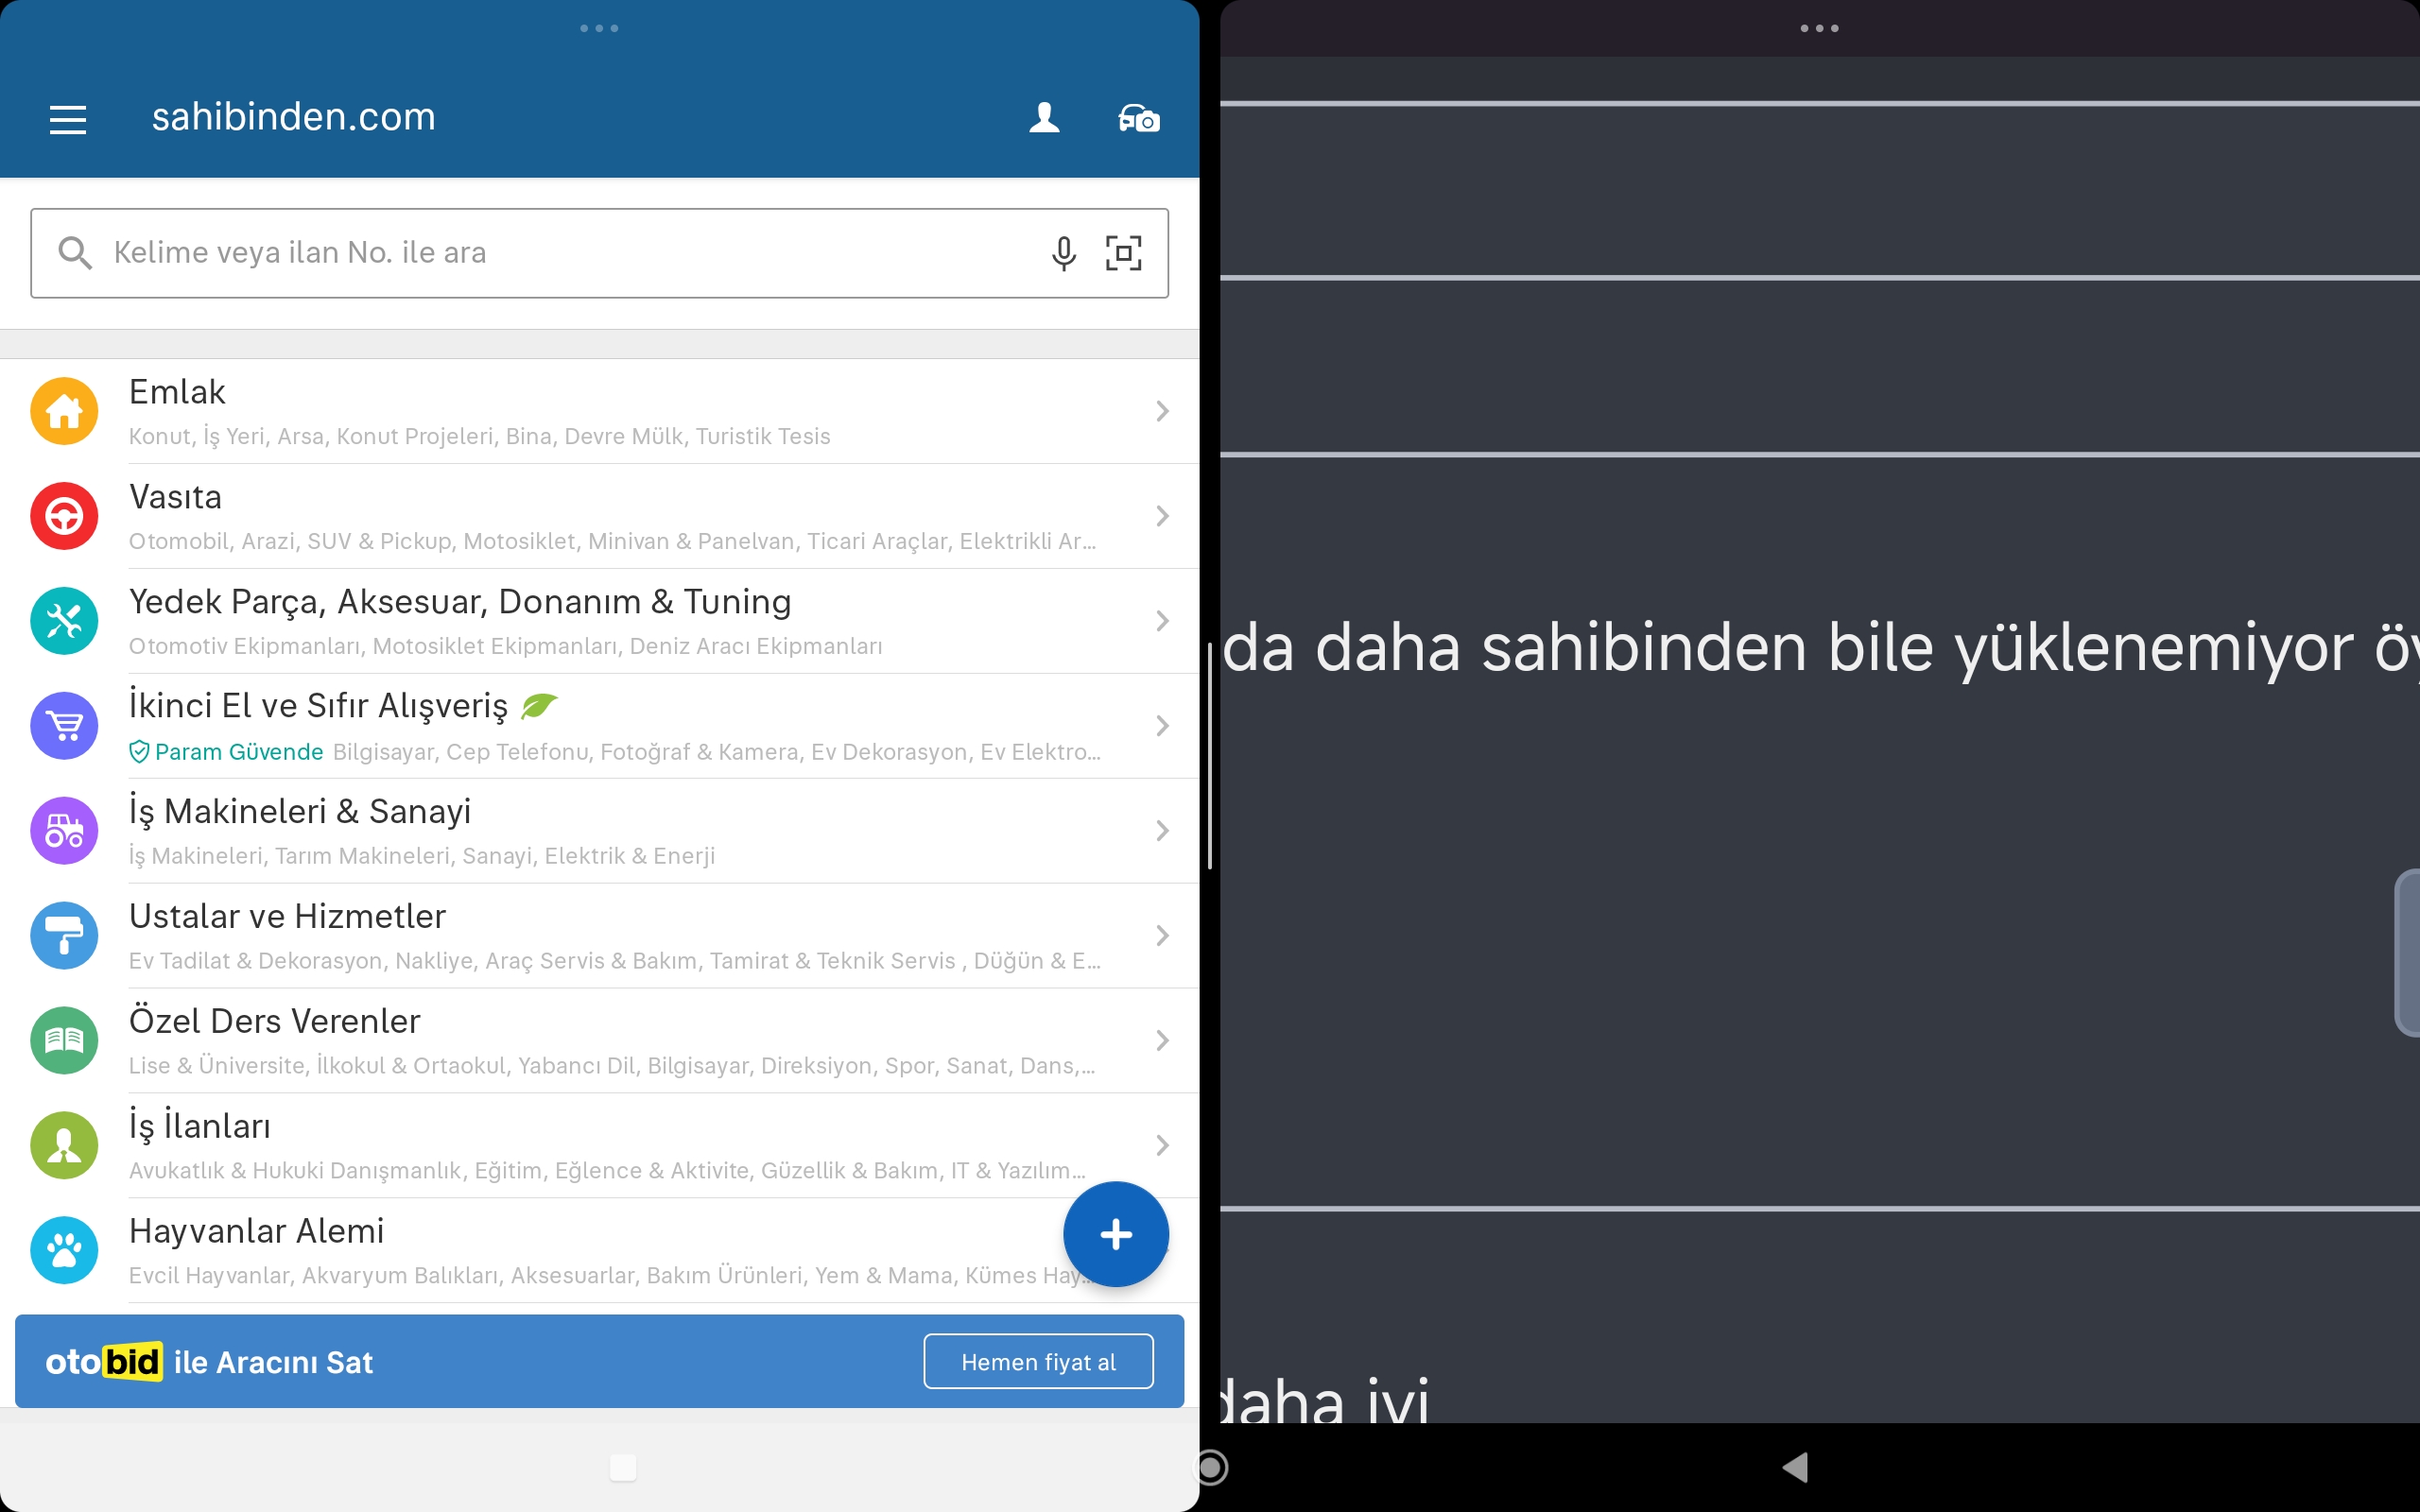Image resolution: width=2420 pixels, height=1512 pixels.
Task: Tap the Param Güvende shield icon
Action: point(139,752)
